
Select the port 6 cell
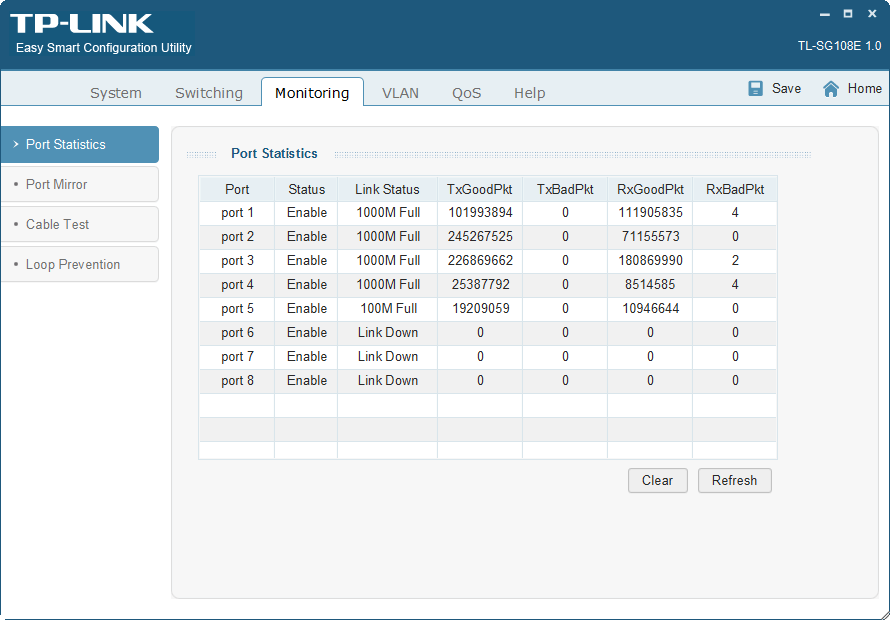coord(237,333)
